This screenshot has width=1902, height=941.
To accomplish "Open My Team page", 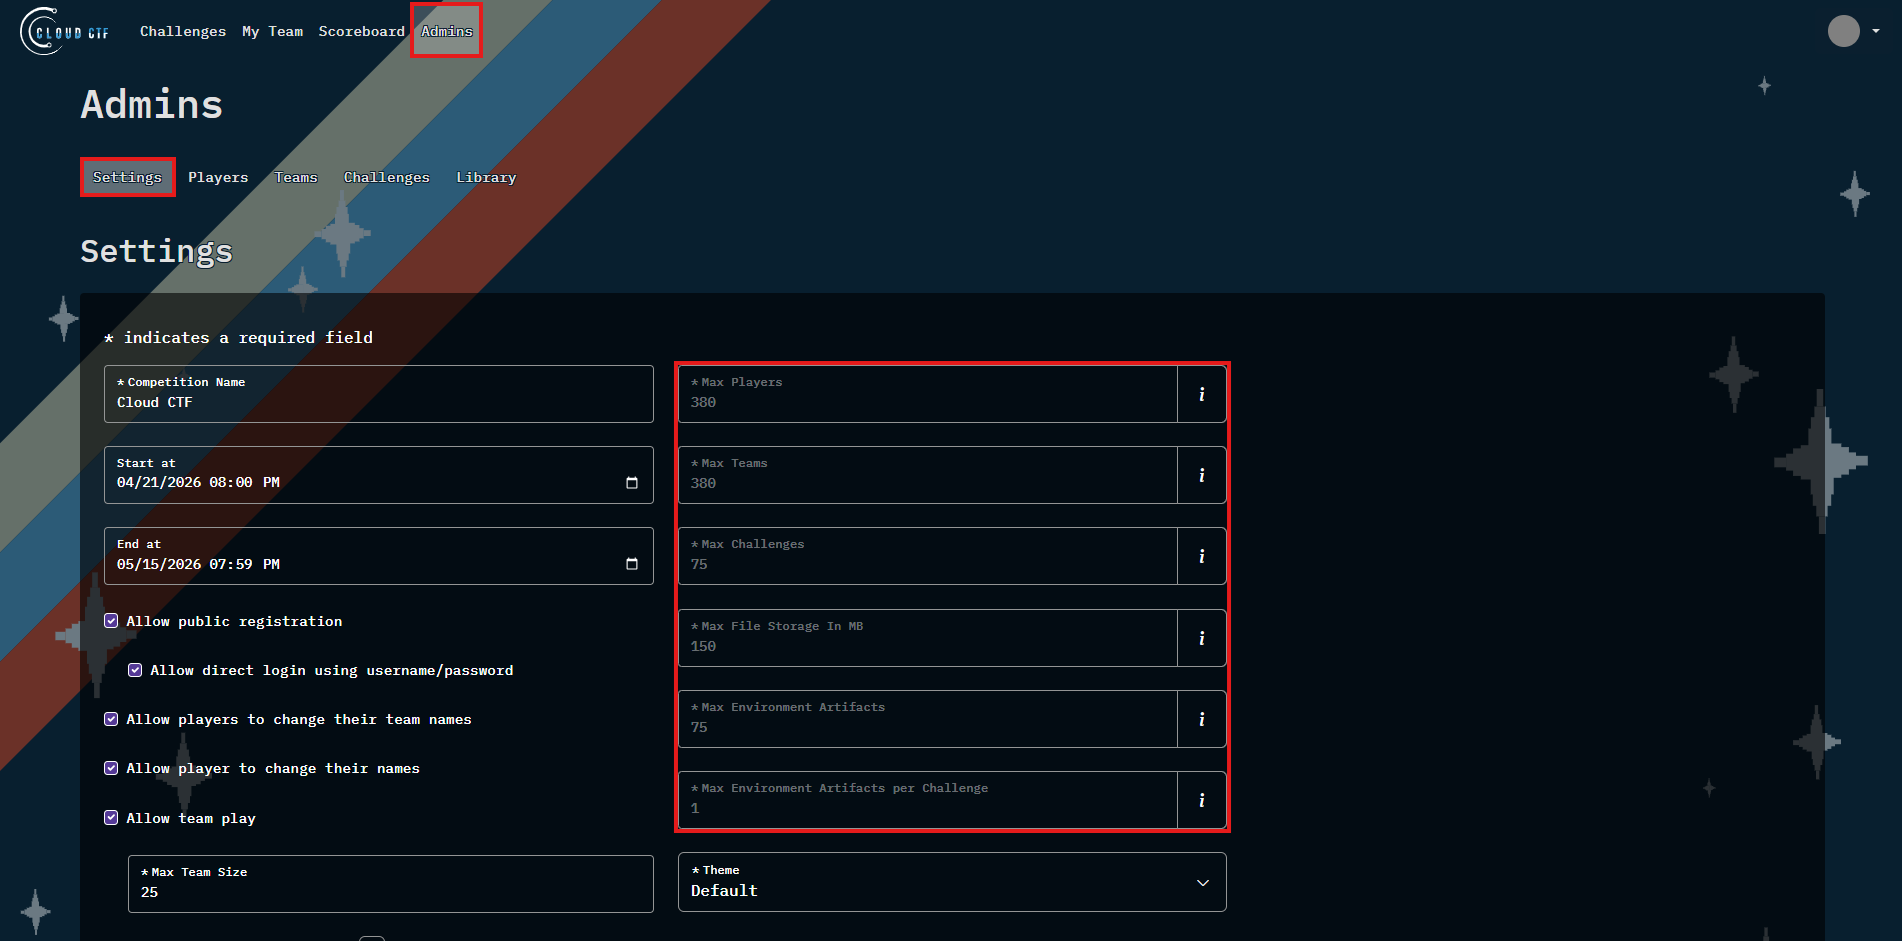I will point(272,31).
